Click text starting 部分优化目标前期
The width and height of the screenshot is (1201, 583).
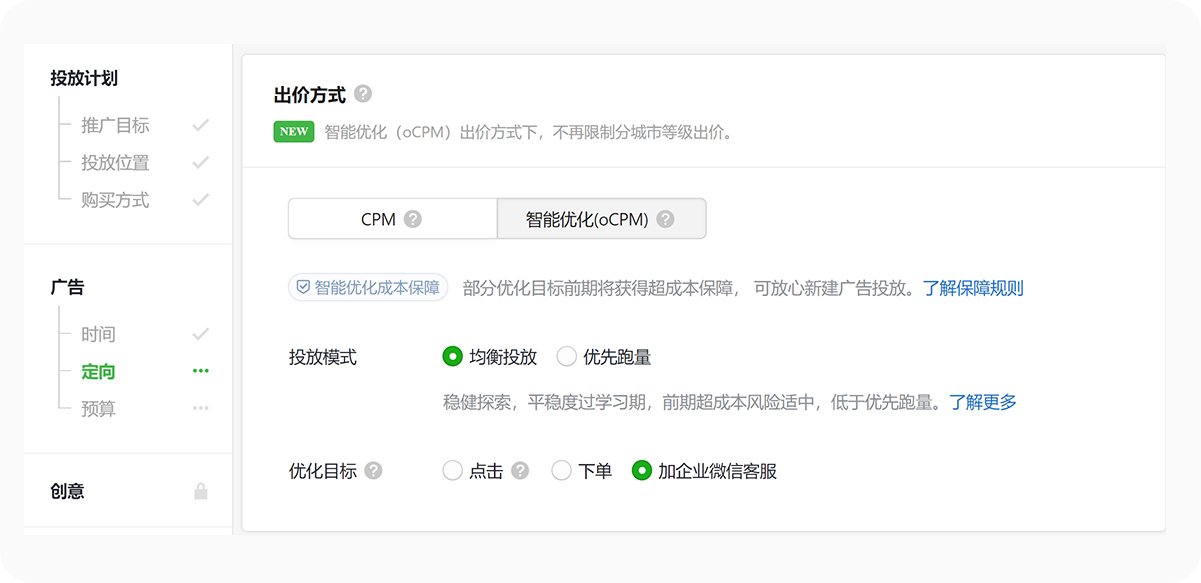tap(688, 288)
